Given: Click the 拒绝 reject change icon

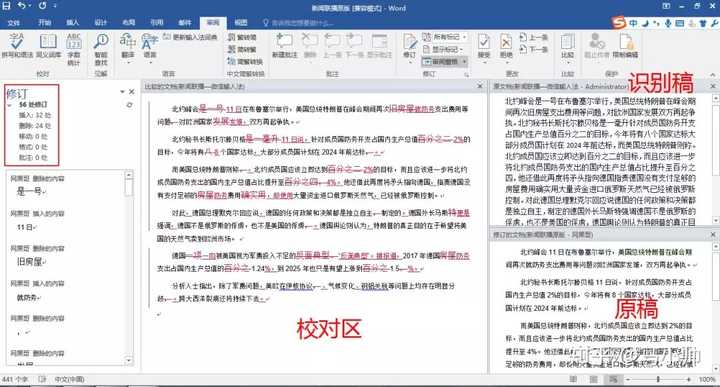Looking at the screenshot, I should click(x=506, y=46).
